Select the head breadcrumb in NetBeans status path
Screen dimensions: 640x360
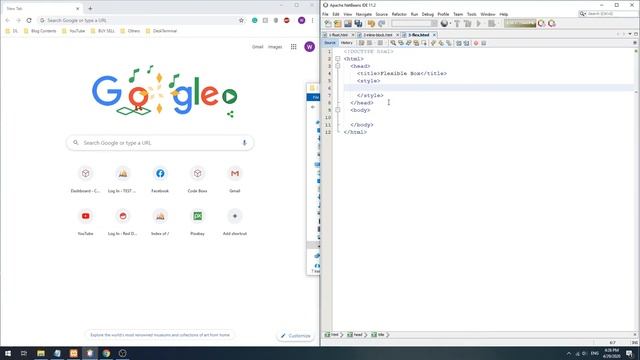point(355,335)
